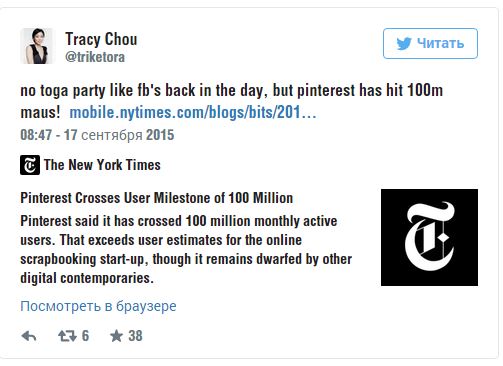Click Посмотреть в браузере link
This screenshot has width=503, height=366.
point(98,306)
